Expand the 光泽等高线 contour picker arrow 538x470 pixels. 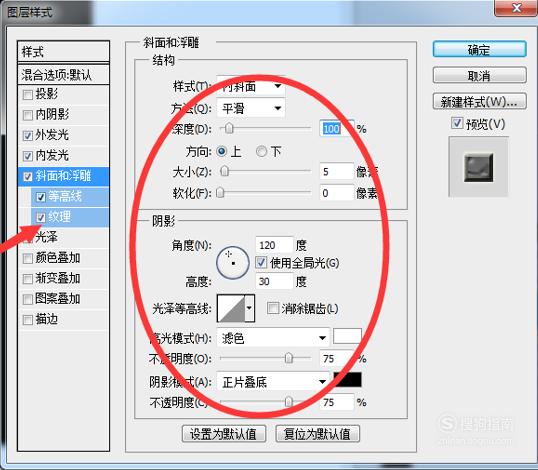249,308
